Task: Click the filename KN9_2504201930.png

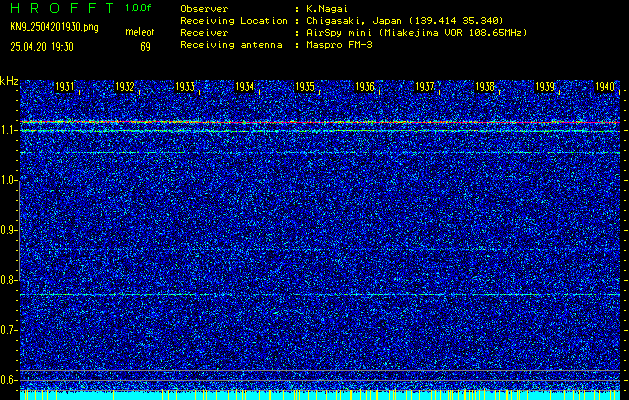Action: click(54, 27)
